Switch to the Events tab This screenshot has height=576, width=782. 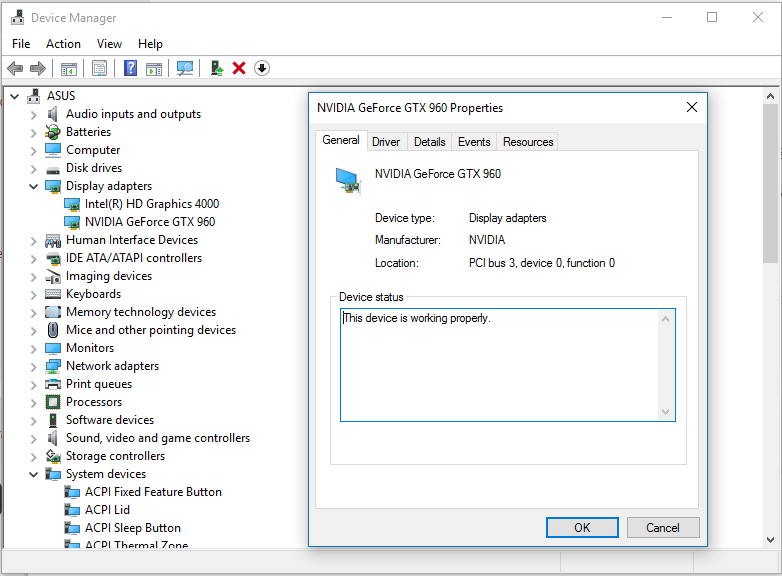click(x=474, y=142)
